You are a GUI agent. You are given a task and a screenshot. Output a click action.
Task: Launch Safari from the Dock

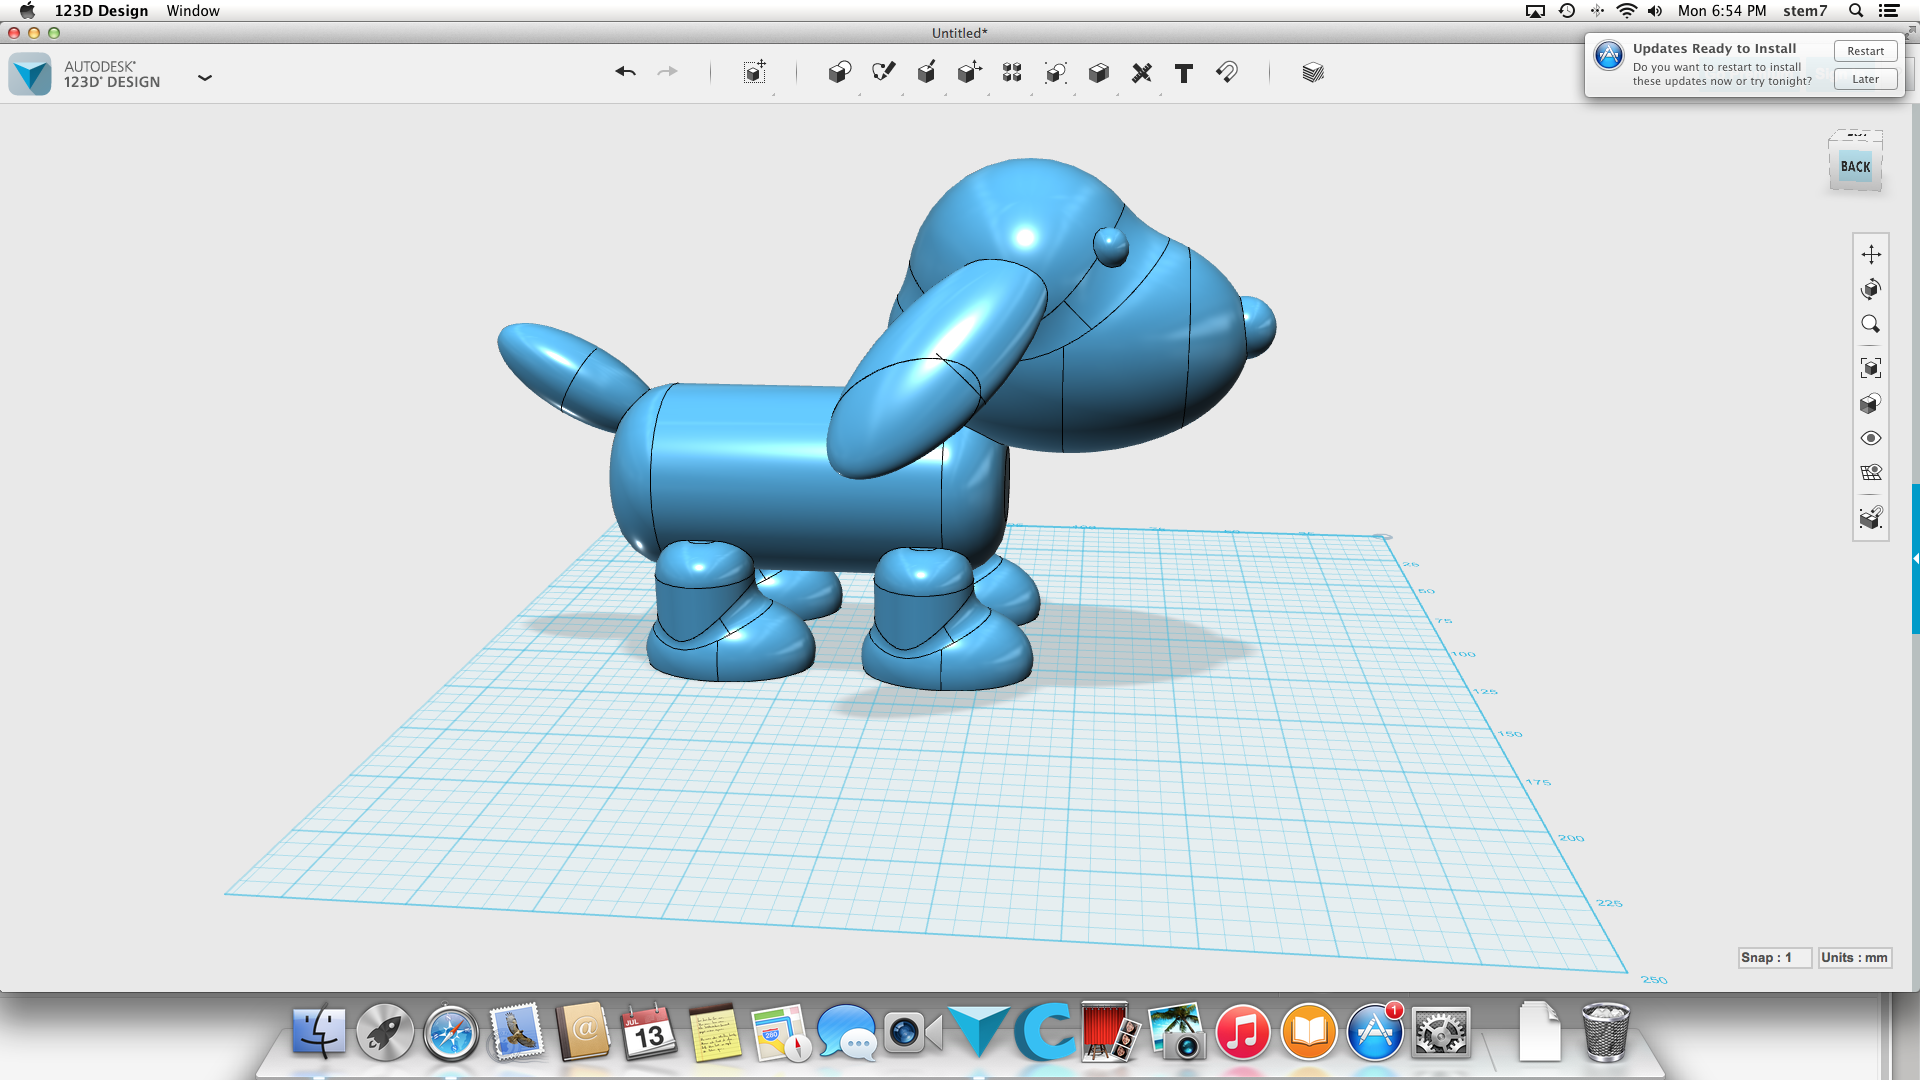[x=451, y=1032]
